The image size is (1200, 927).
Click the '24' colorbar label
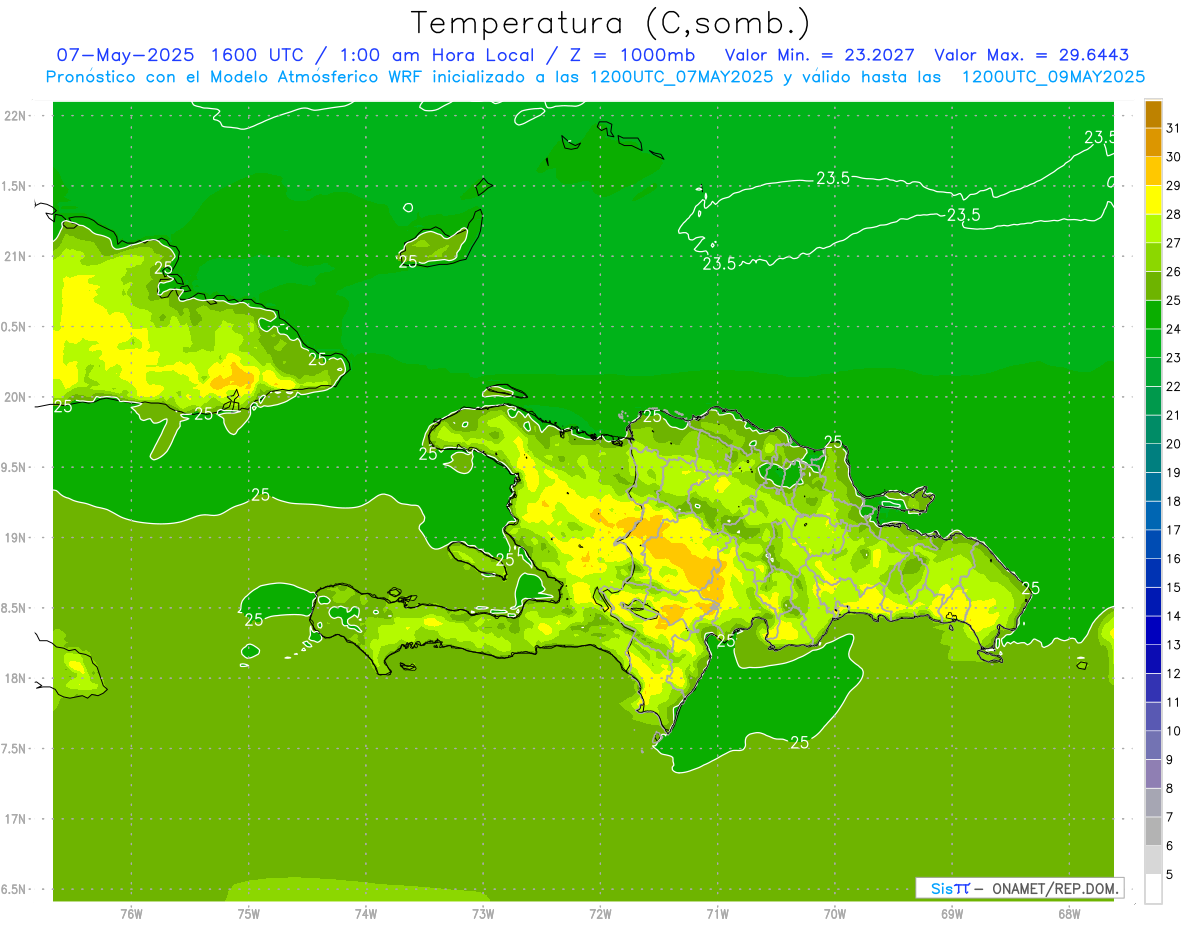[x=1173, y=329]
